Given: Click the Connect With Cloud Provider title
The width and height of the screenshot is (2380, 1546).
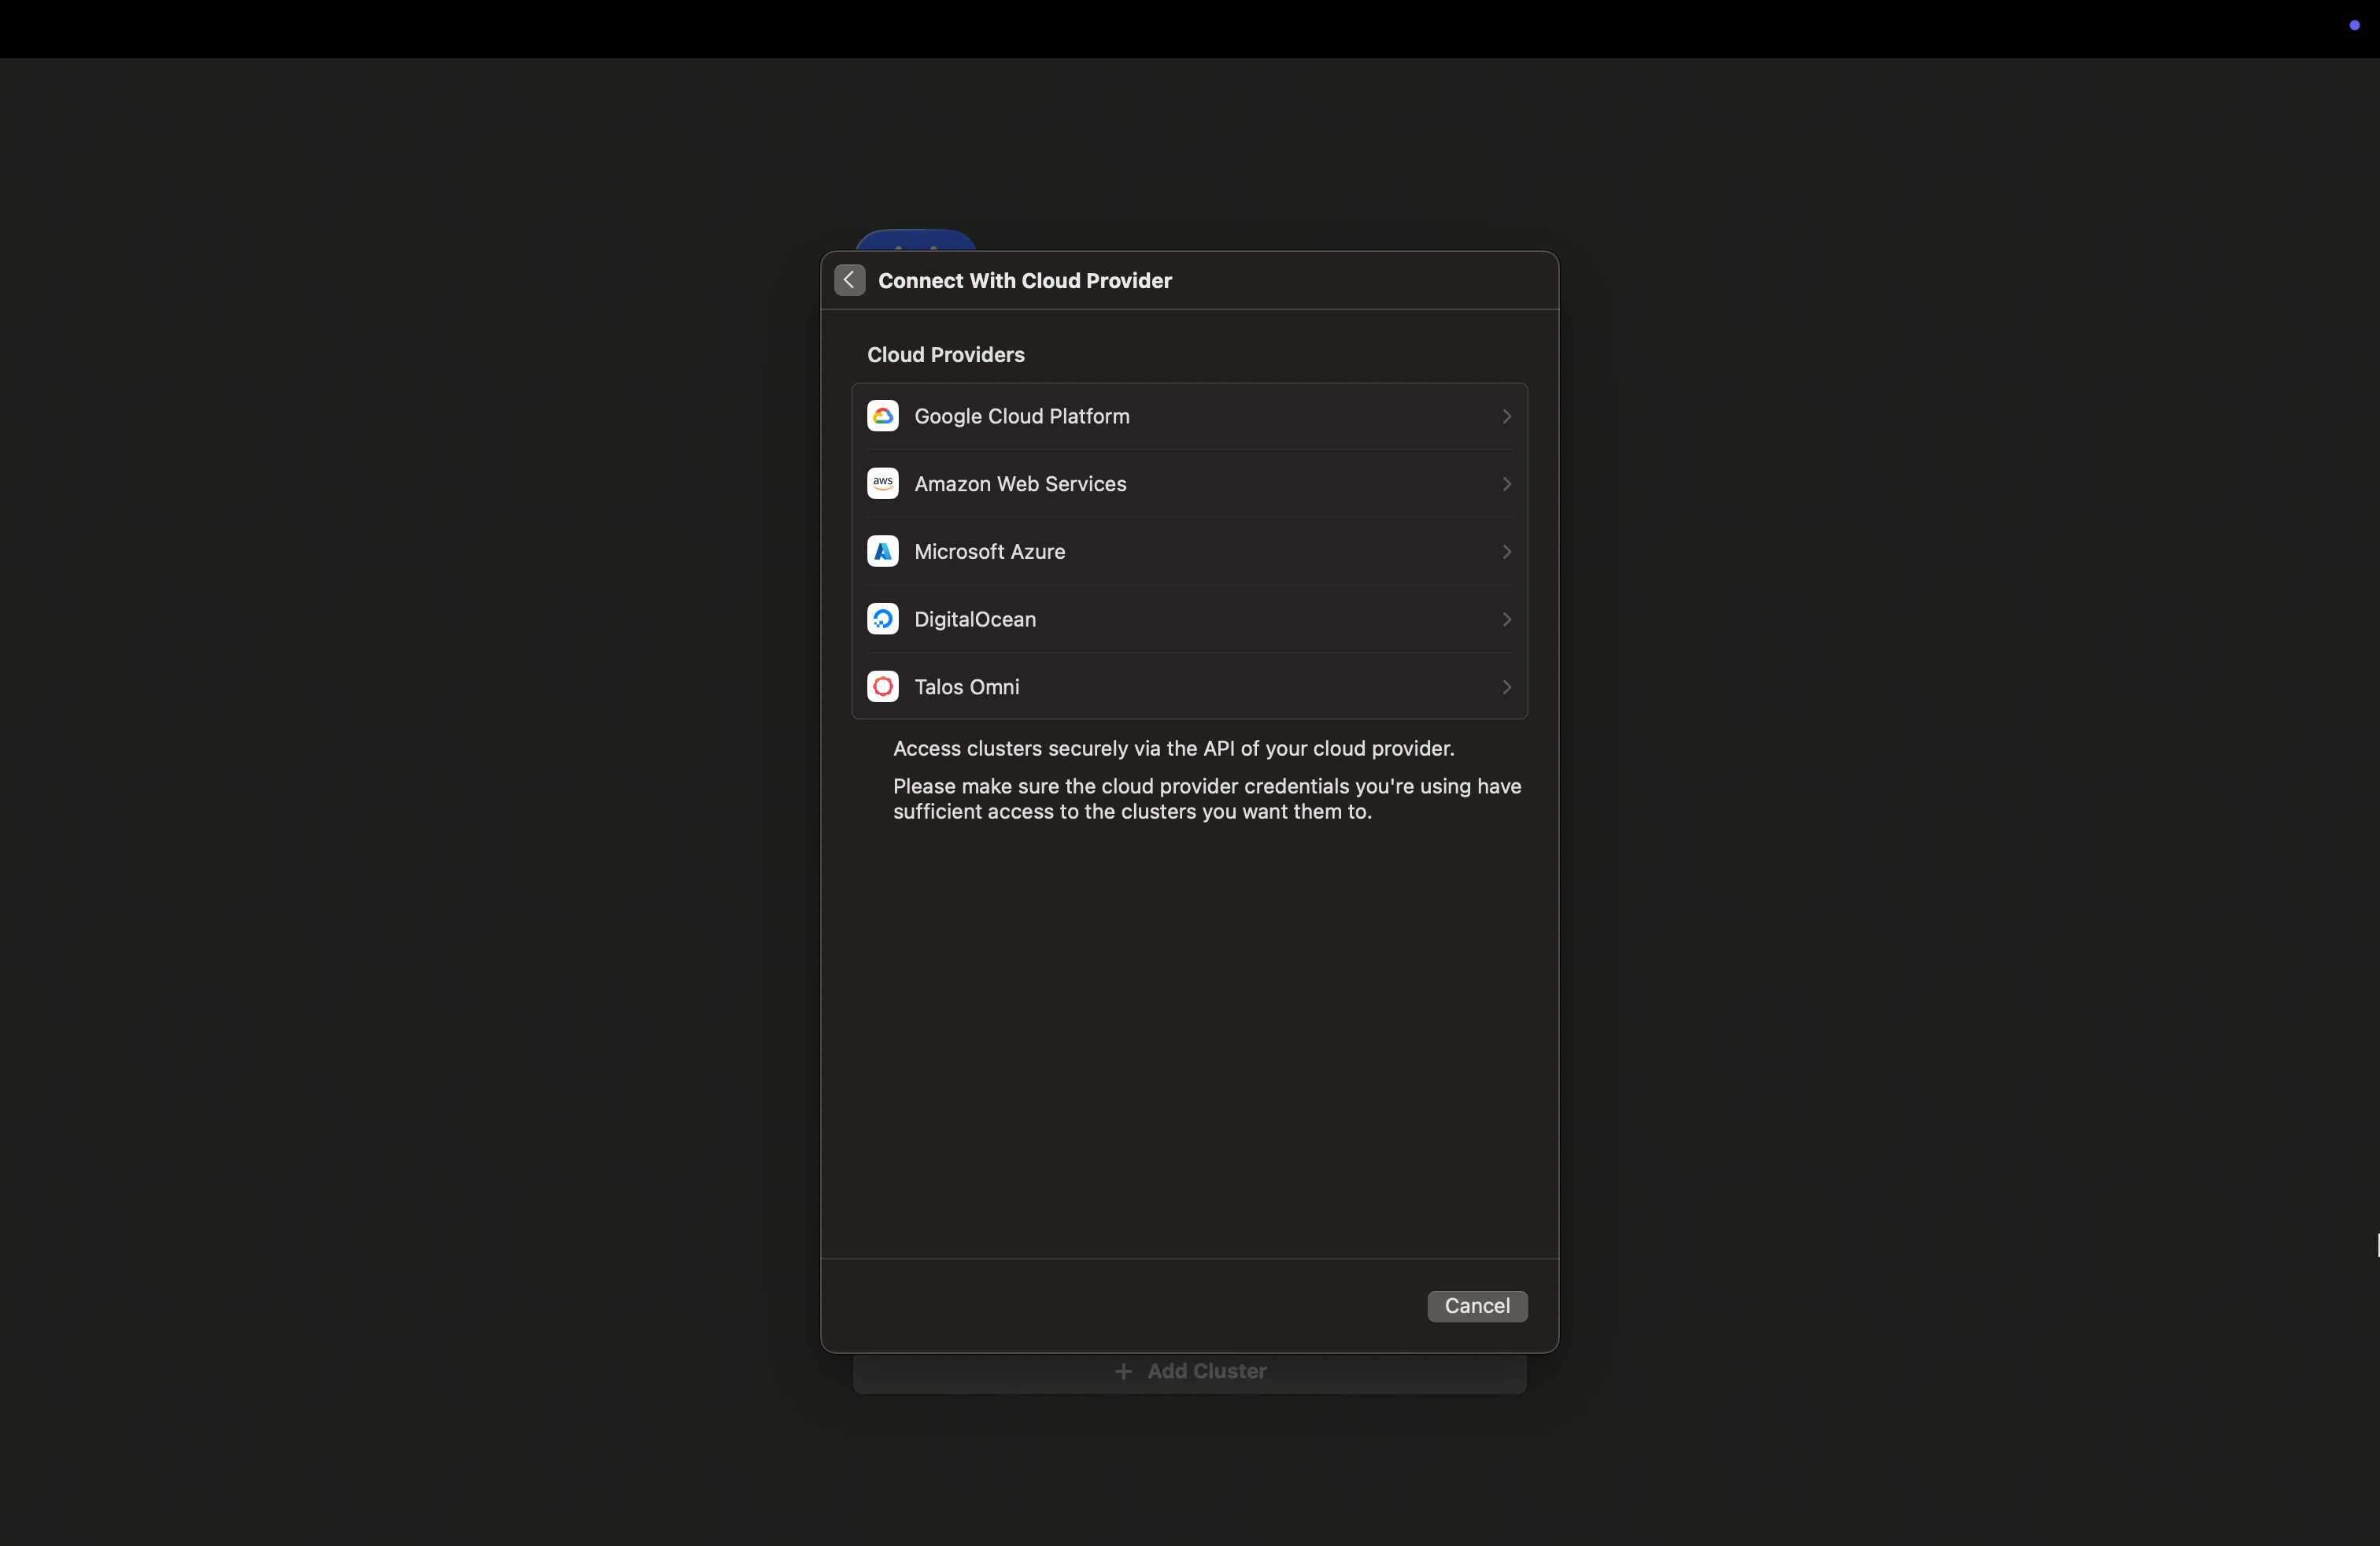Looking at the screenshot, I should [1025, 281].
